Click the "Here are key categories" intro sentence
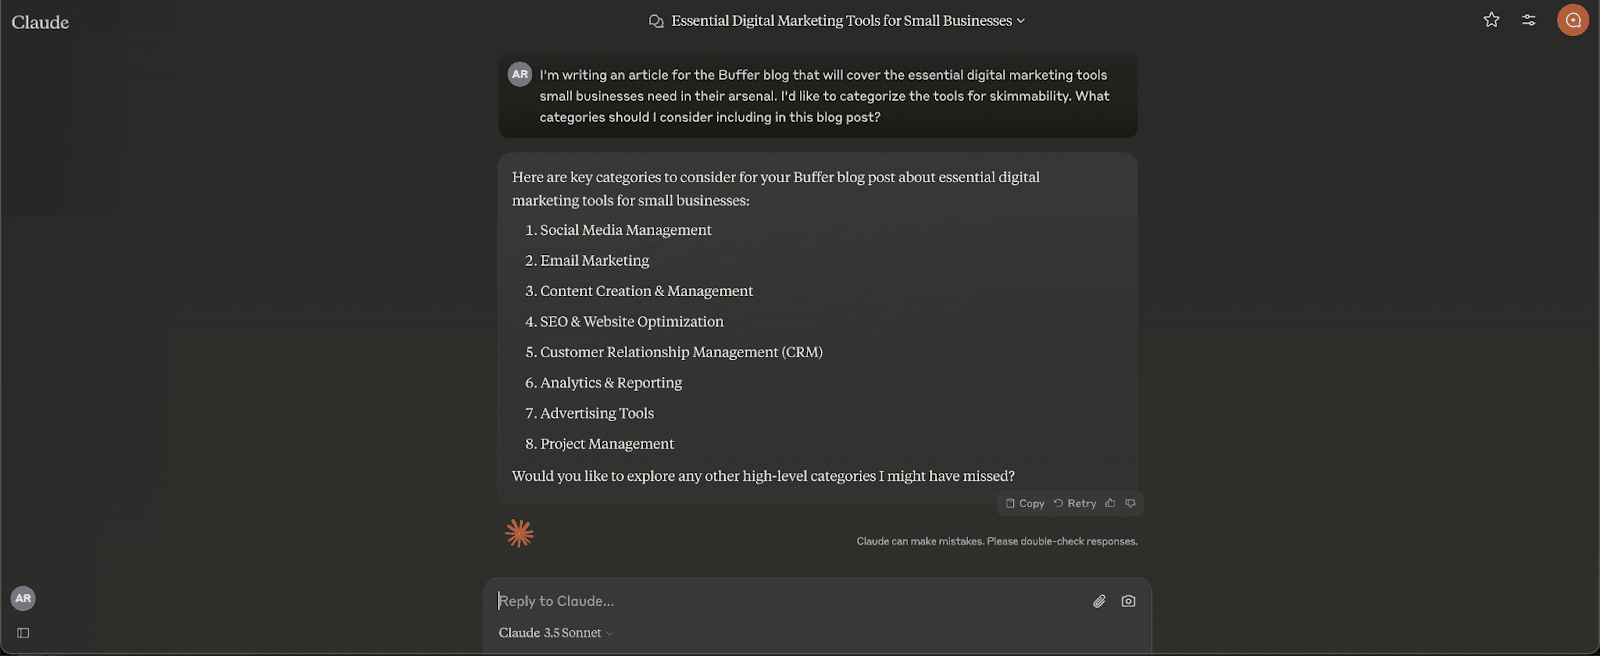Viewport: 1600px width, 656px height. [x=776, y=188]
